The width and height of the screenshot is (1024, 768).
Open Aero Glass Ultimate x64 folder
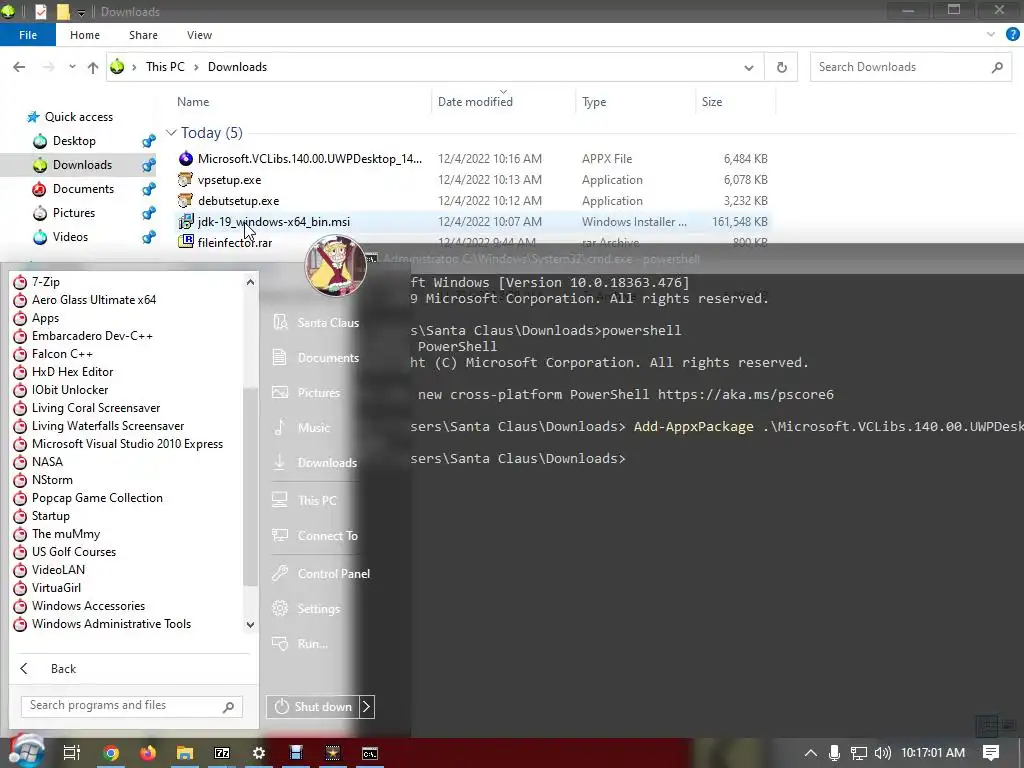point(85,300)
